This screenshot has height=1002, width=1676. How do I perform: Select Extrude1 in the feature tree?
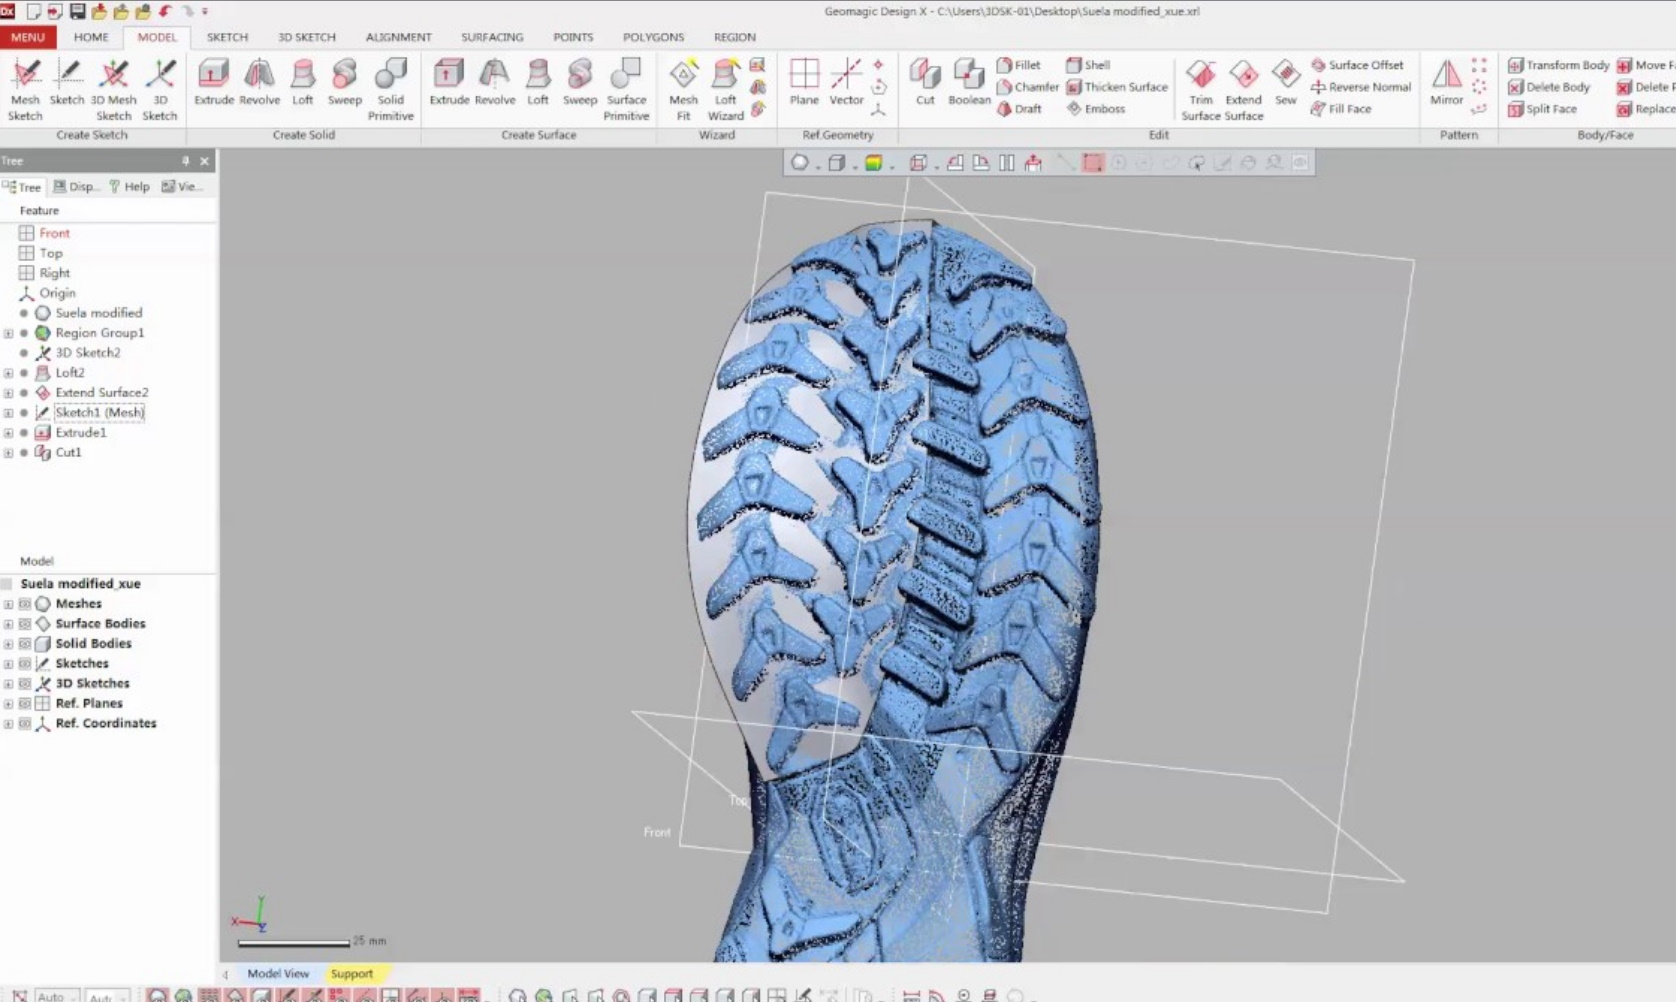click(80, 433)
